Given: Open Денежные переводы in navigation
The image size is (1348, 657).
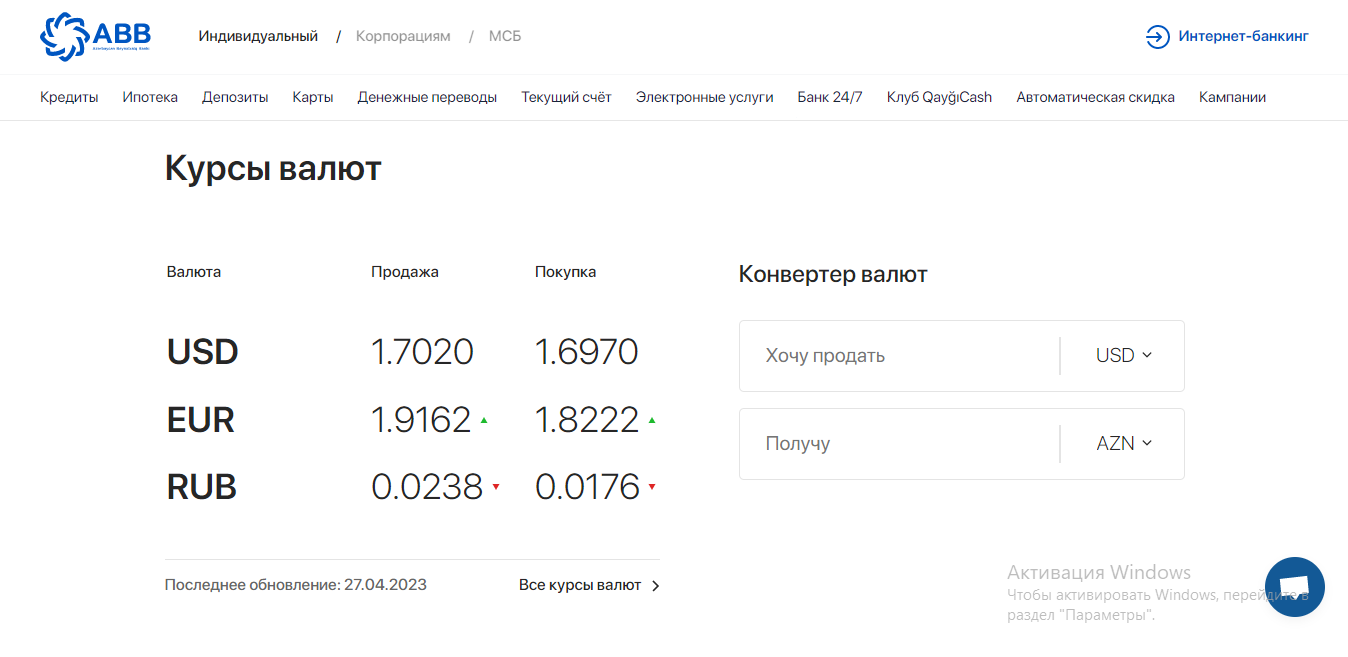Looking at the screenshot, I should [x=427, y=98].
